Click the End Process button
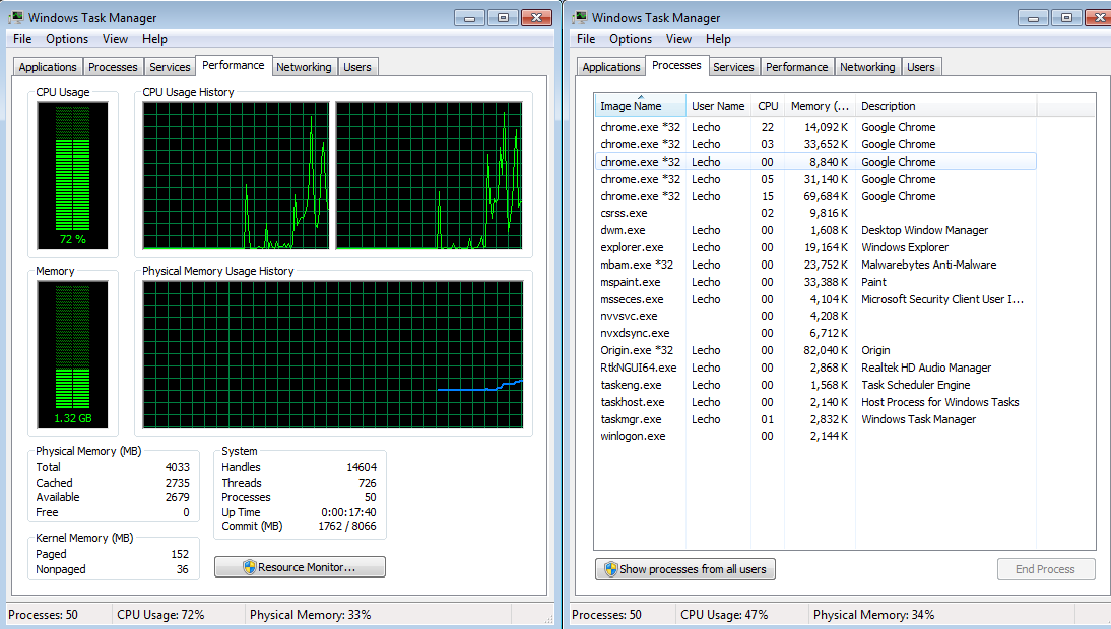Screen dimensions: 1111x629 tap(1046, 569)
